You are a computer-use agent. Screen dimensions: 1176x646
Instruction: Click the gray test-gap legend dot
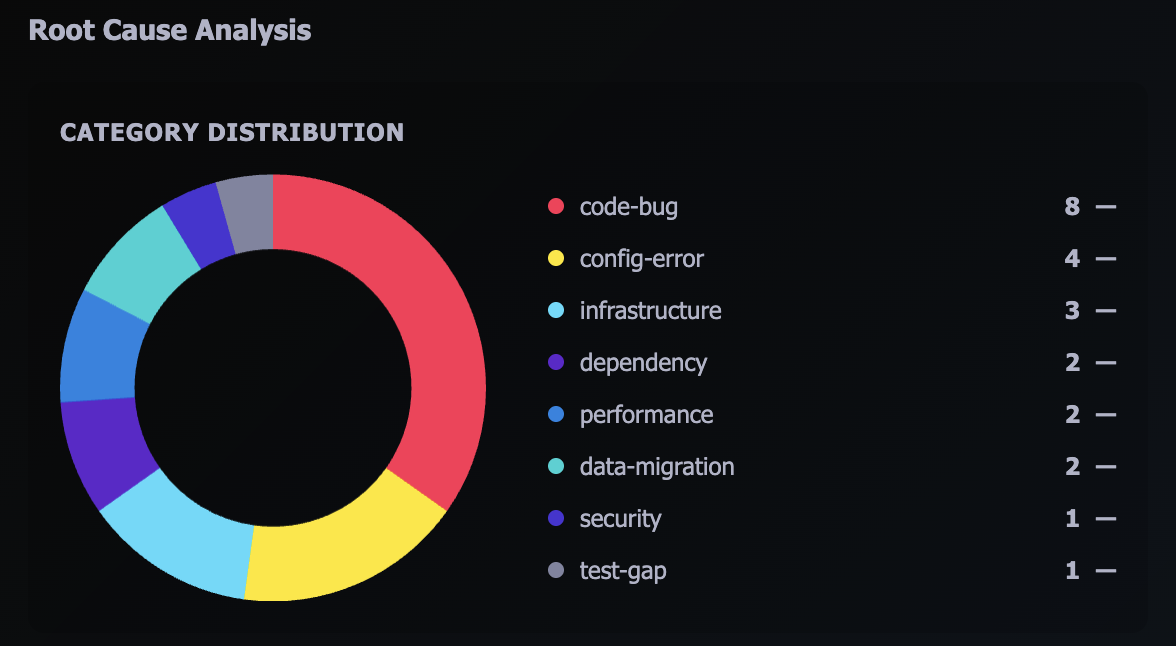click(x=557, y=571)
